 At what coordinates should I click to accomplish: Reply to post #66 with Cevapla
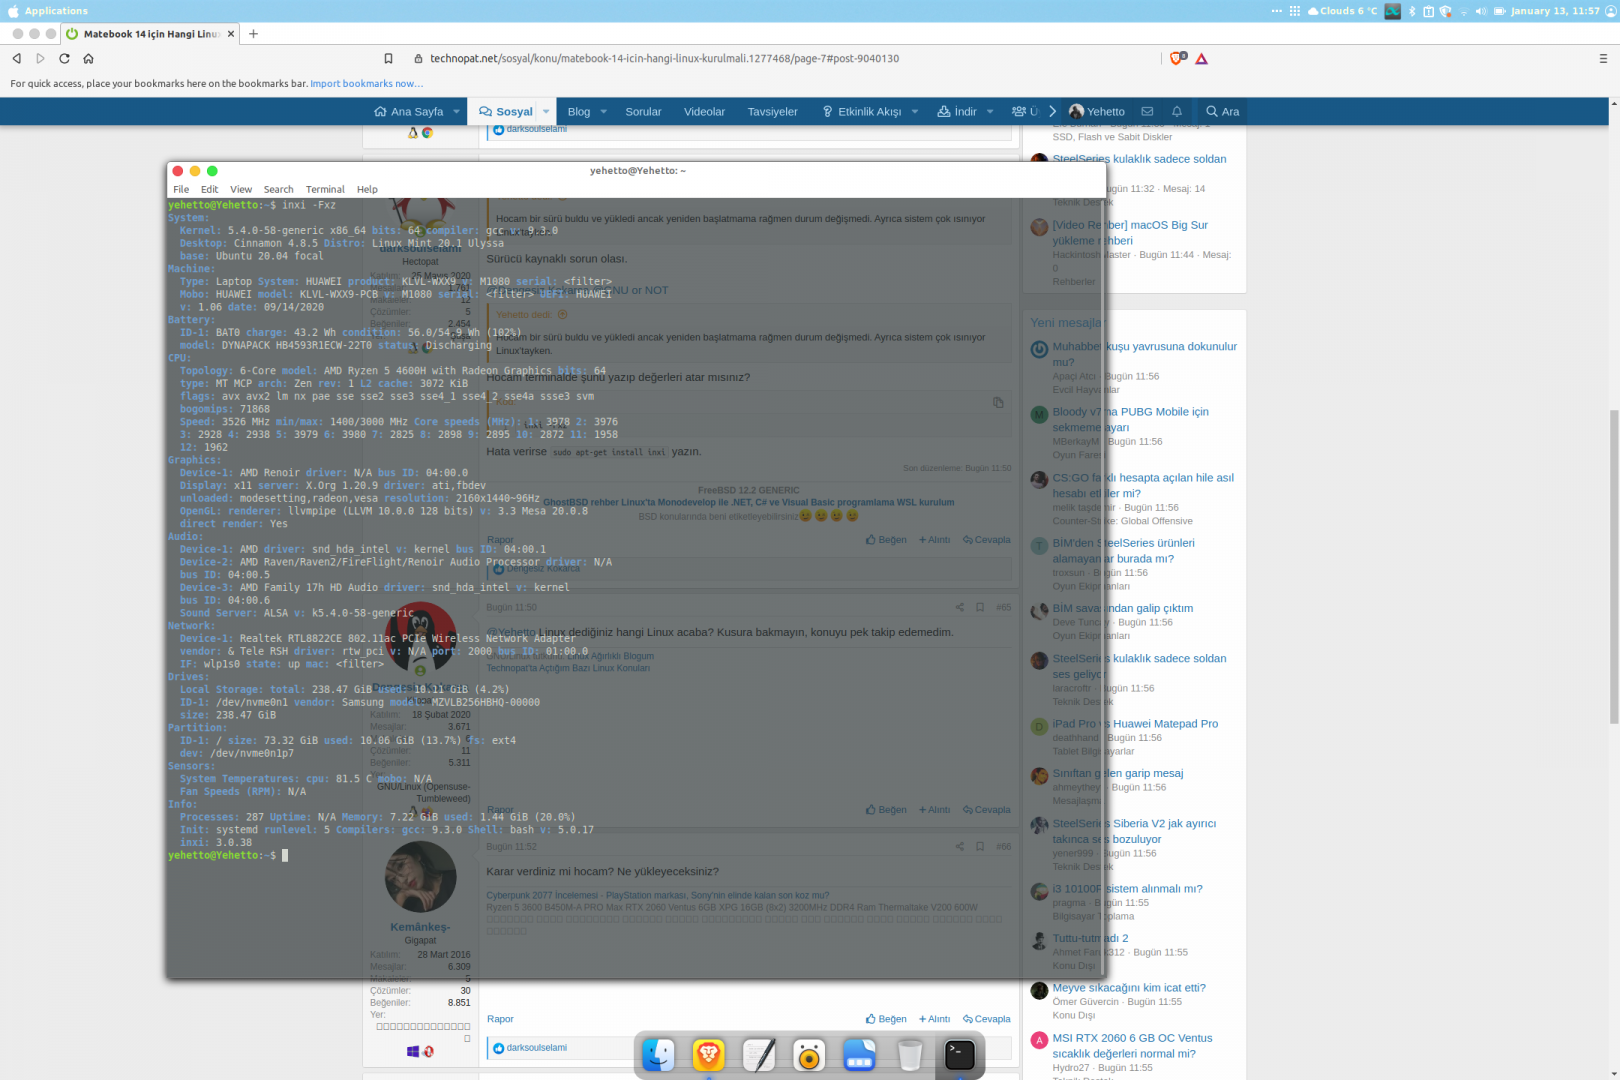click(987, 1019)
